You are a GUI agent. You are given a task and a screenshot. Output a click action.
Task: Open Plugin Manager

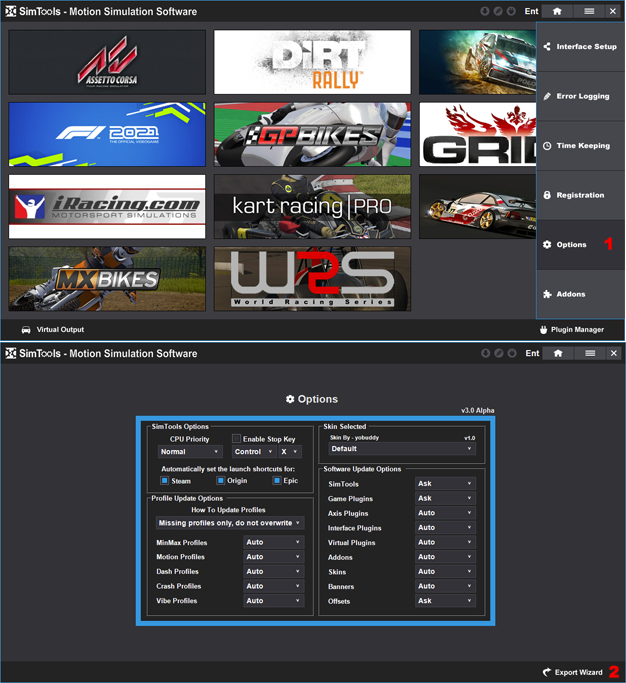click(x=572, y=330)
